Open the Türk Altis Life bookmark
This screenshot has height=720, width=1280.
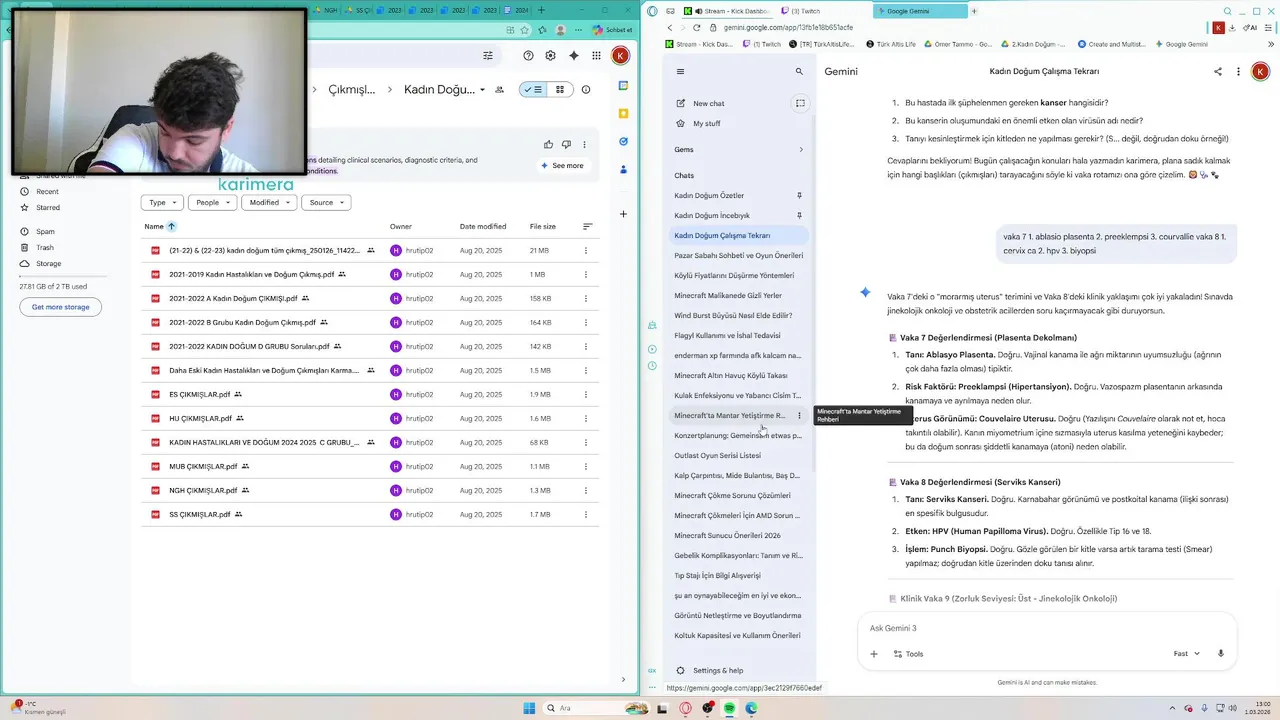pos(889,44)
